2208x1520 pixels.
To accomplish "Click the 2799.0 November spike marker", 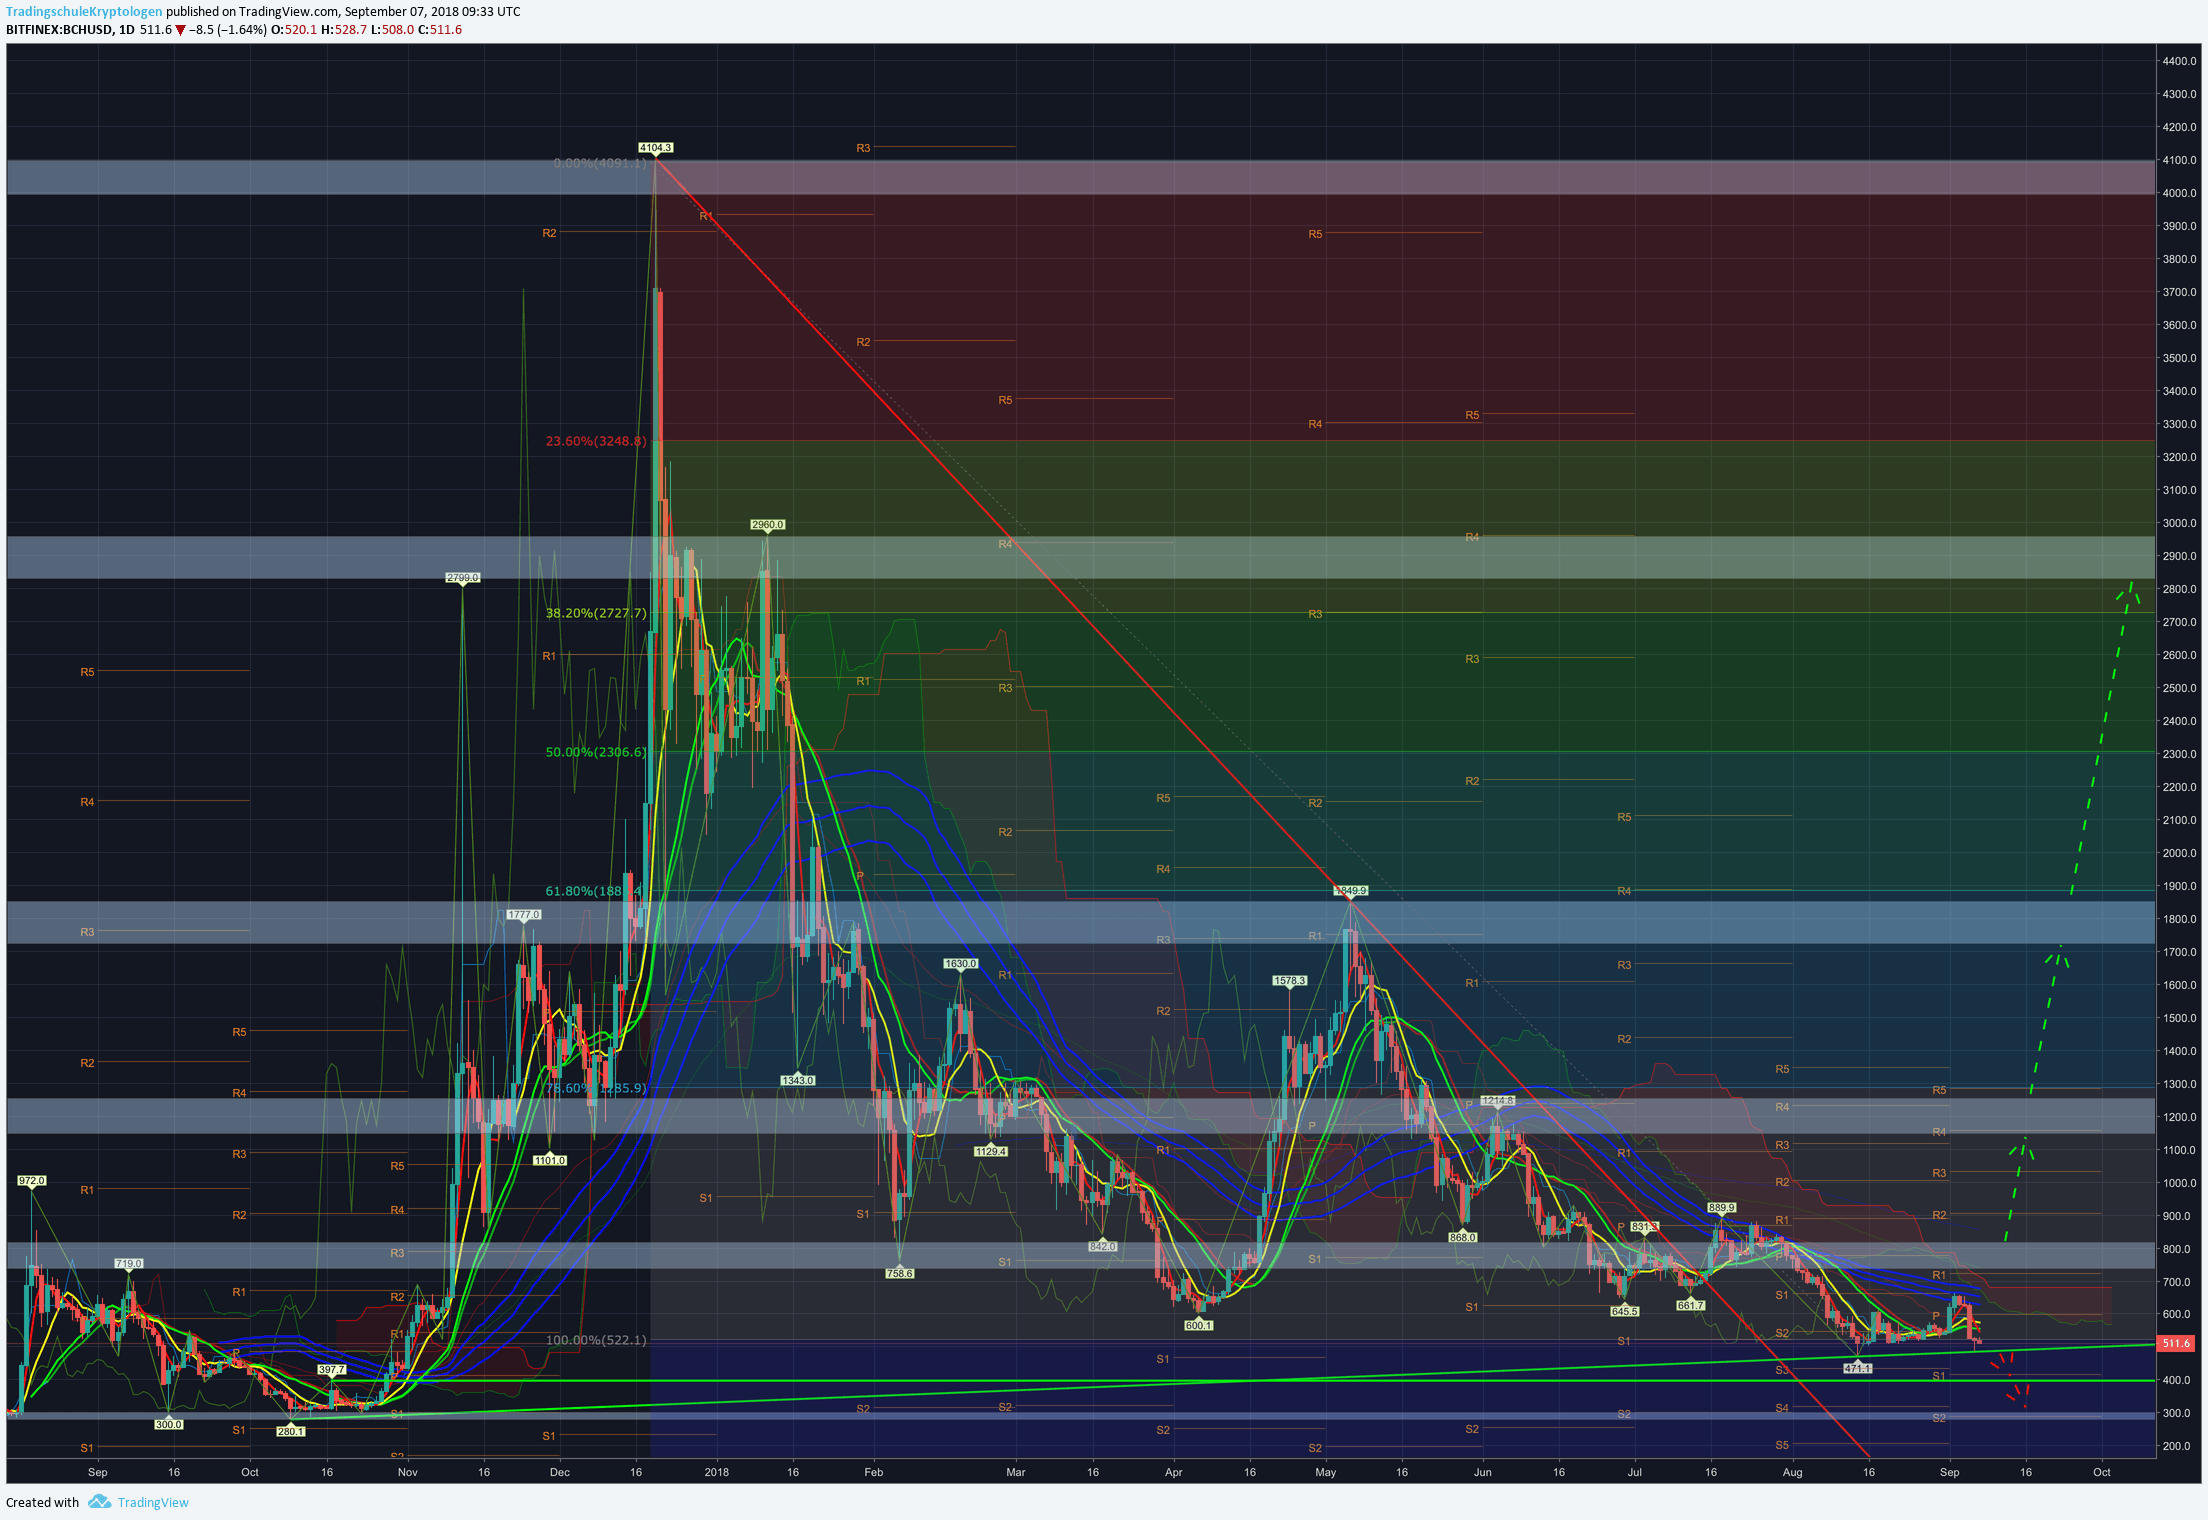I will pos(462,578).
